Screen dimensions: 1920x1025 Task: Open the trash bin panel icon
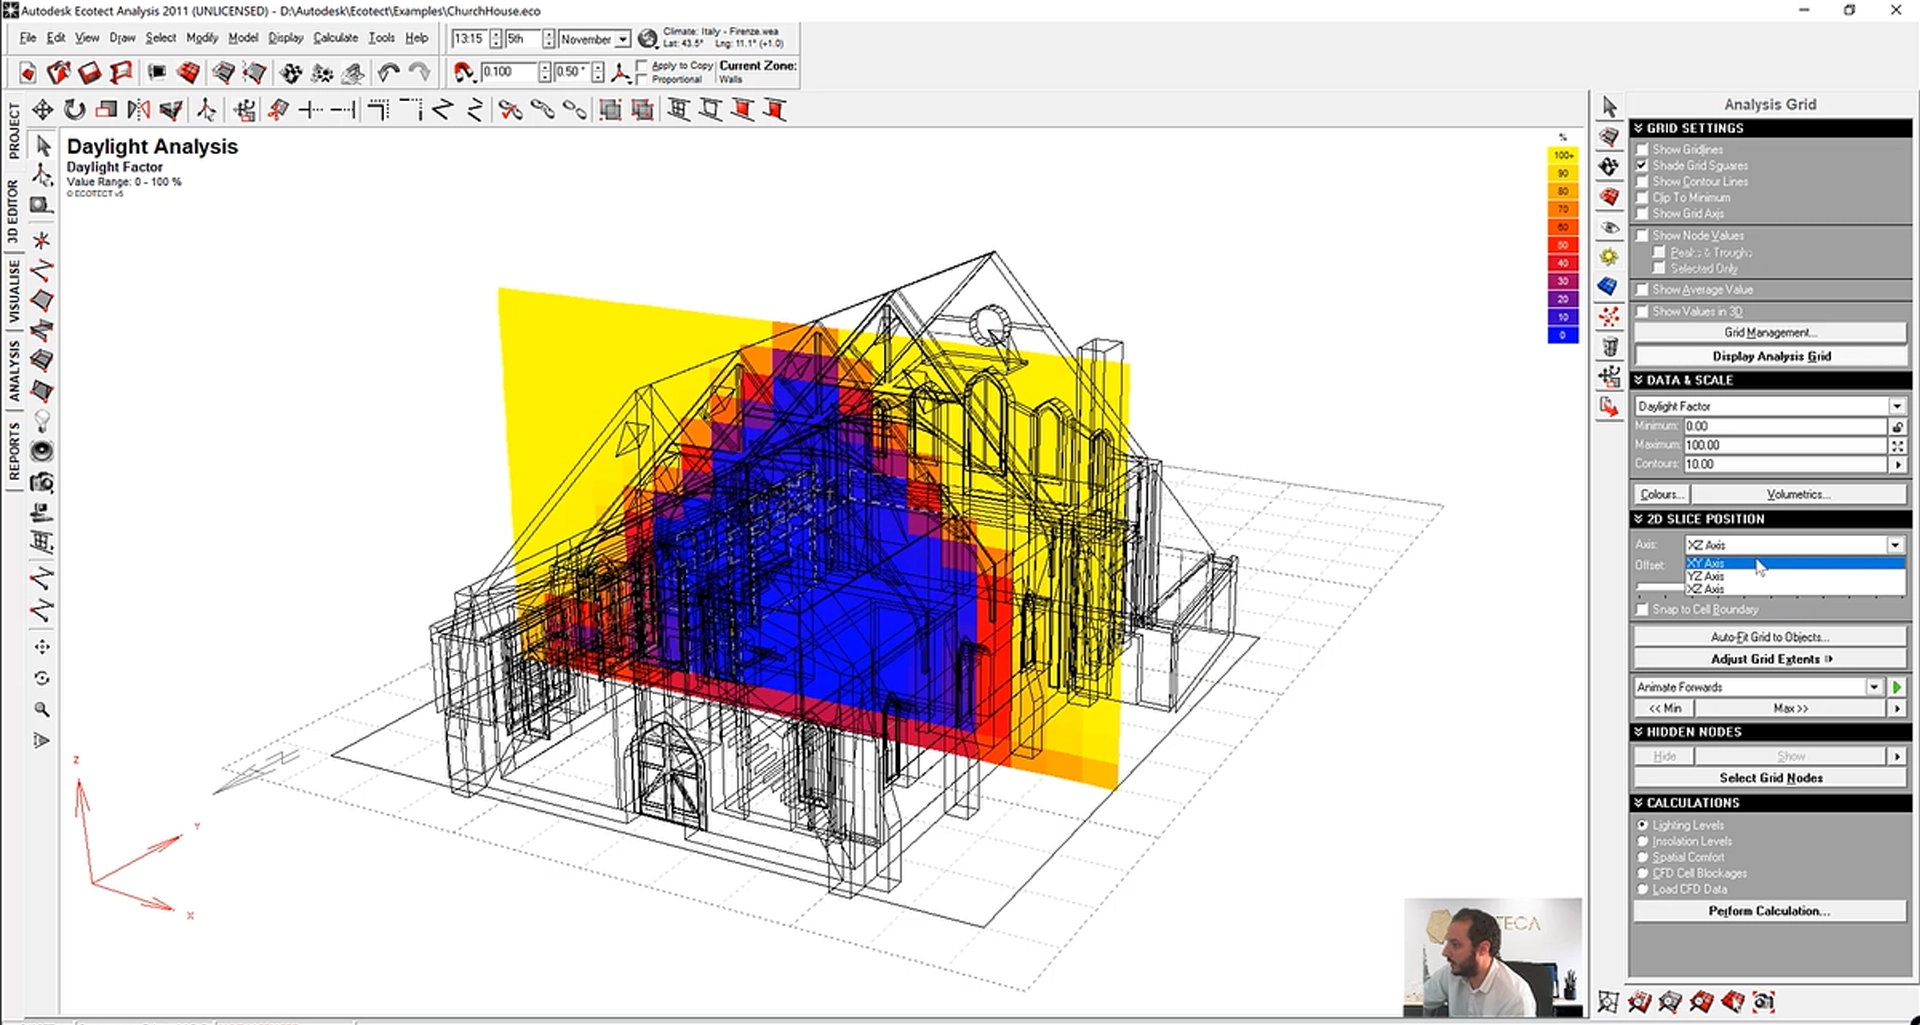(1609, 347)
